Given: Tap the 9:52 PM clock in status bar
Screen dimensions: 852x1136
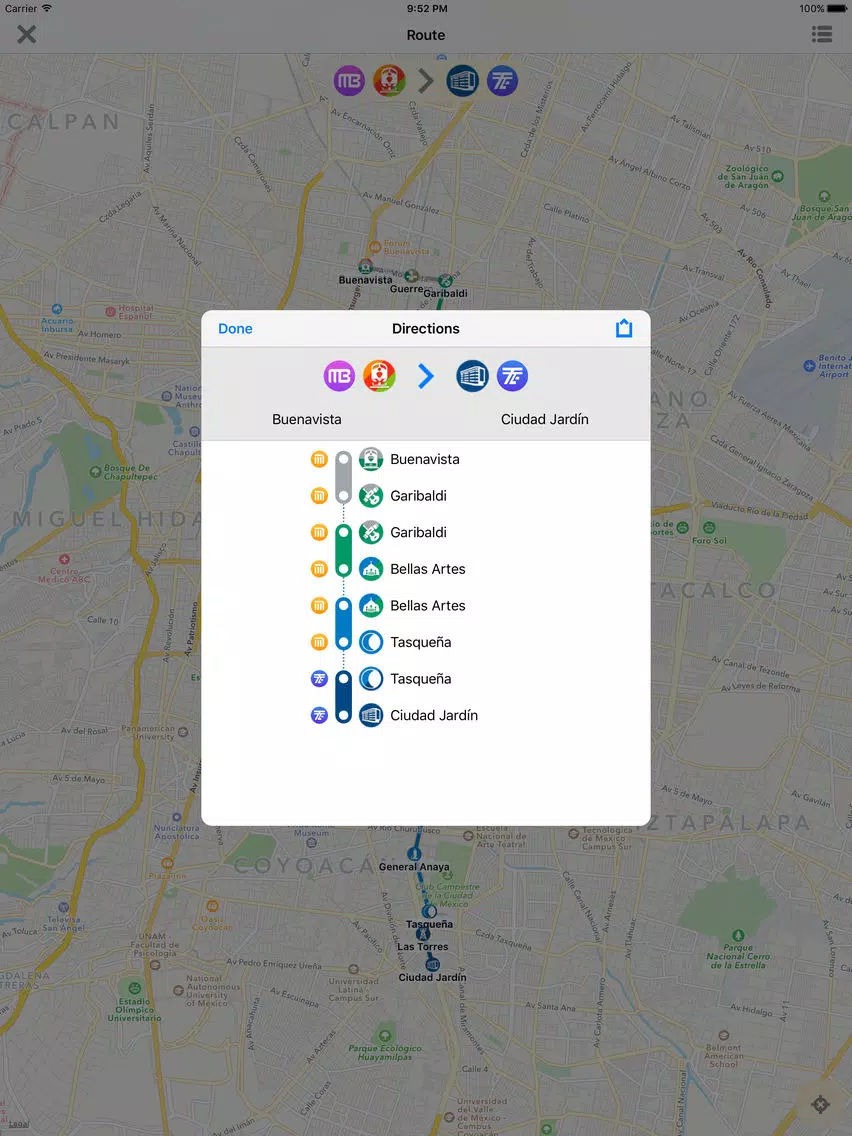Looking at the screenshot, I should pos(427,9).
